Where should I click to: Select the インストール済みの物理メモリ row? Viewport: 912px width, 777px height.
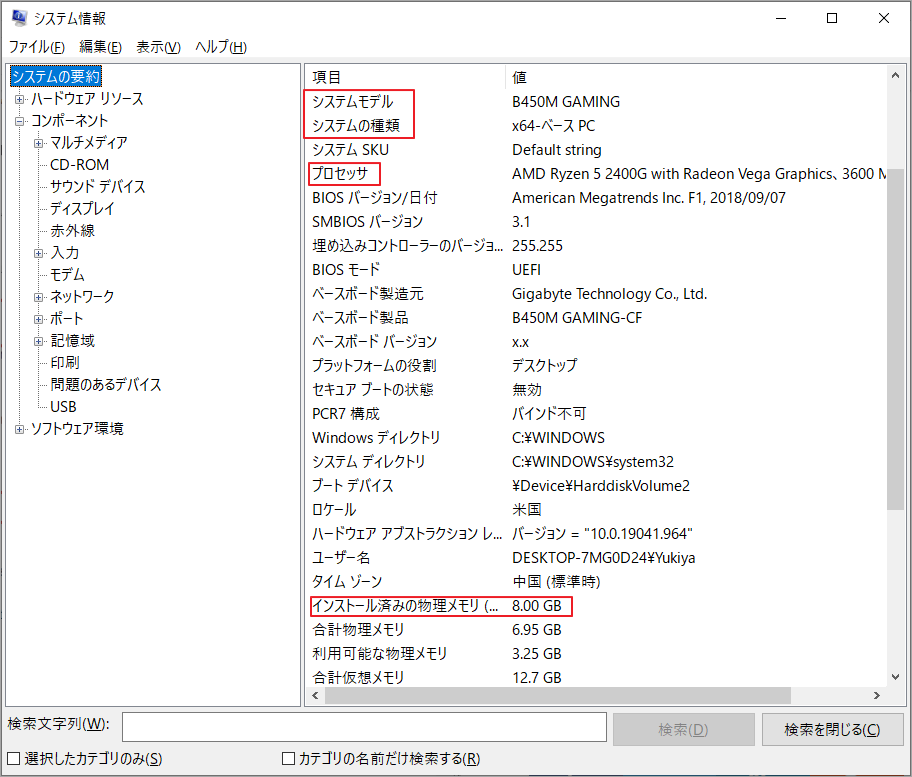[x=596, y=606]
